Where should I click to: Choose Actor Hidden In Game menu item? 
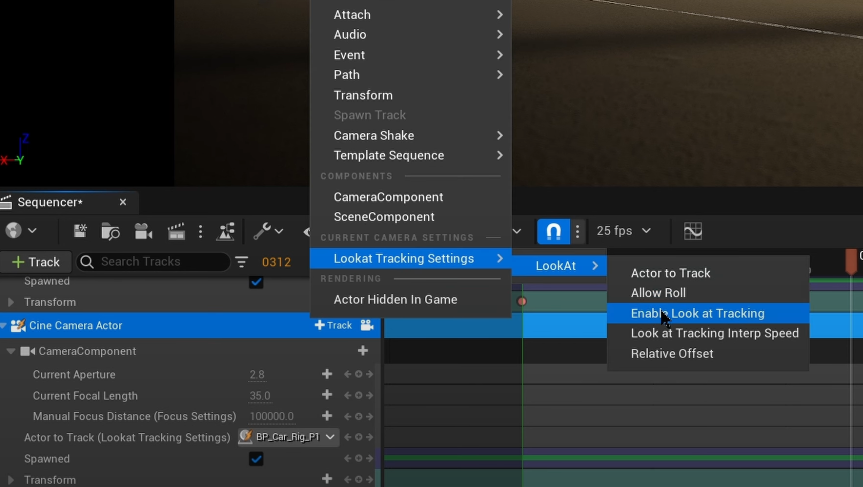coord(395,299)
